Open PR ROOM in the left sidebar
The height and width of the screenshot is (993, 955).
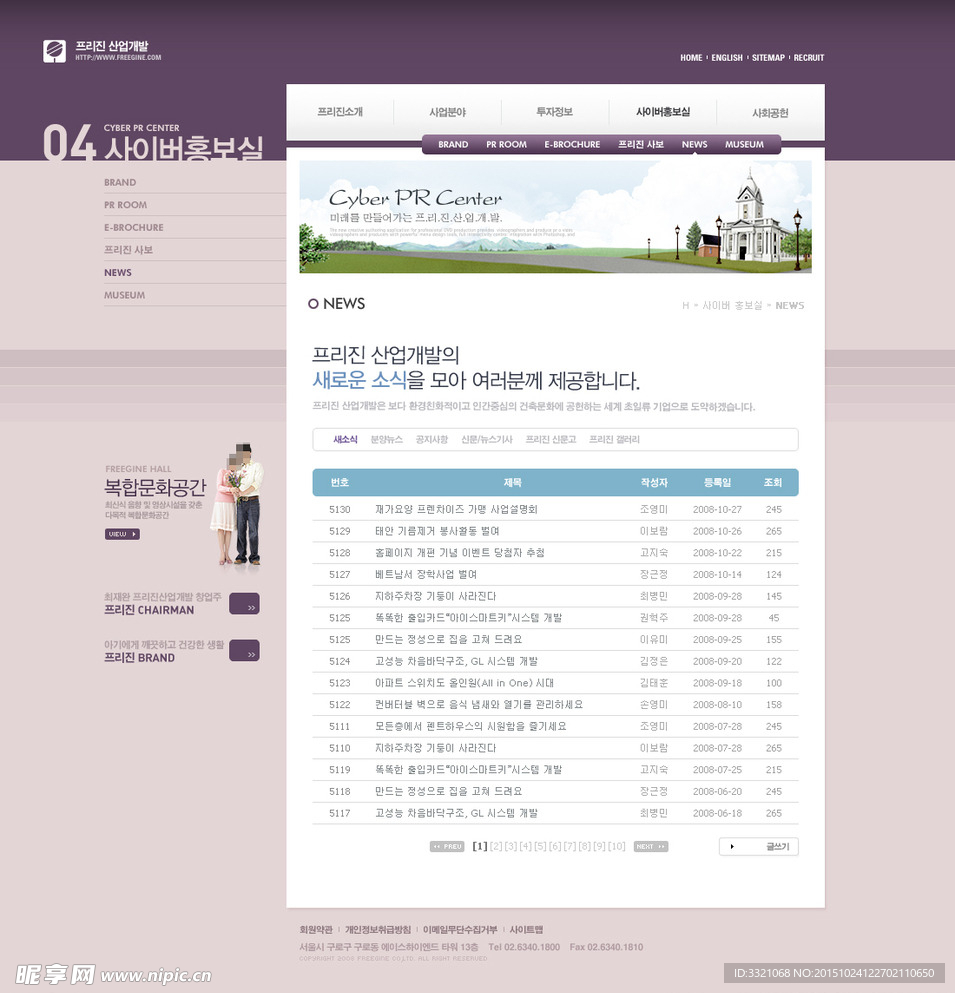click(x=125, y=205)
